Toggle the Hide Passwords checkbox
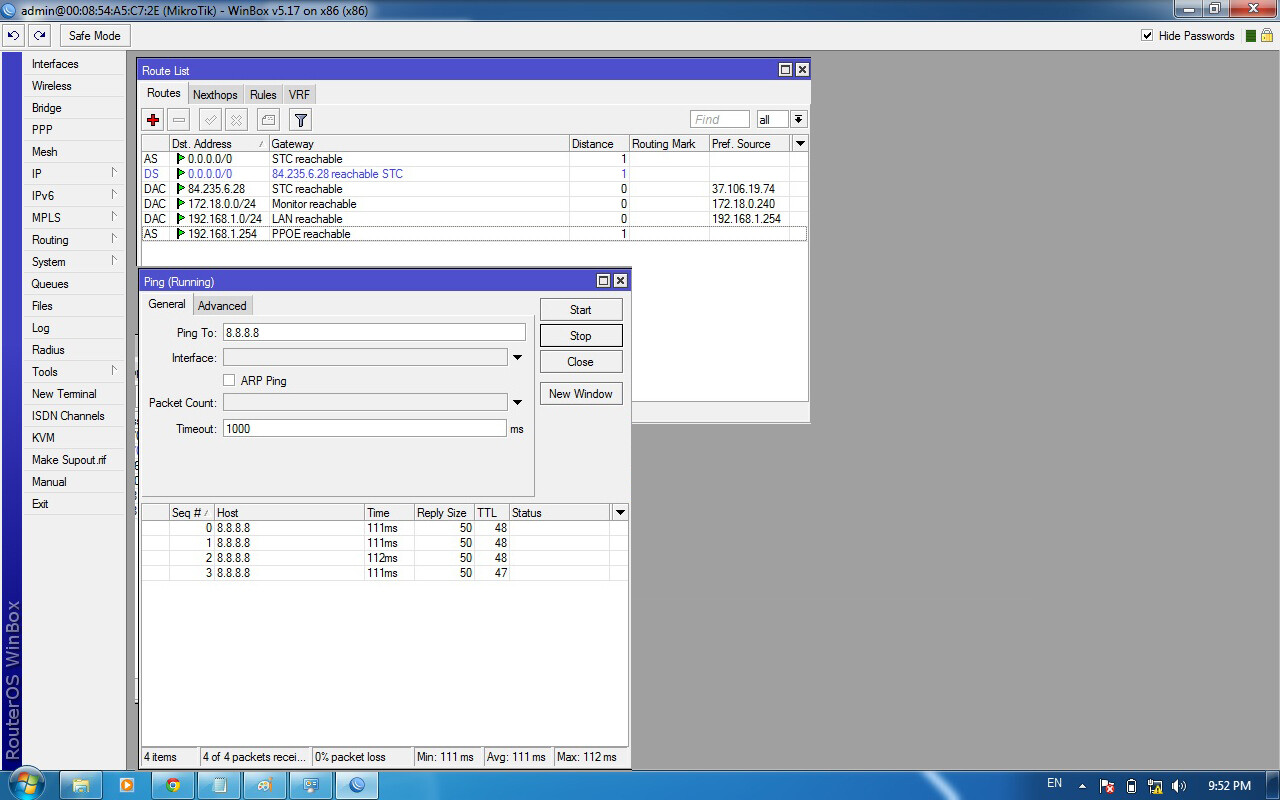The image size is (1280, 800). tap(1147, 36)
